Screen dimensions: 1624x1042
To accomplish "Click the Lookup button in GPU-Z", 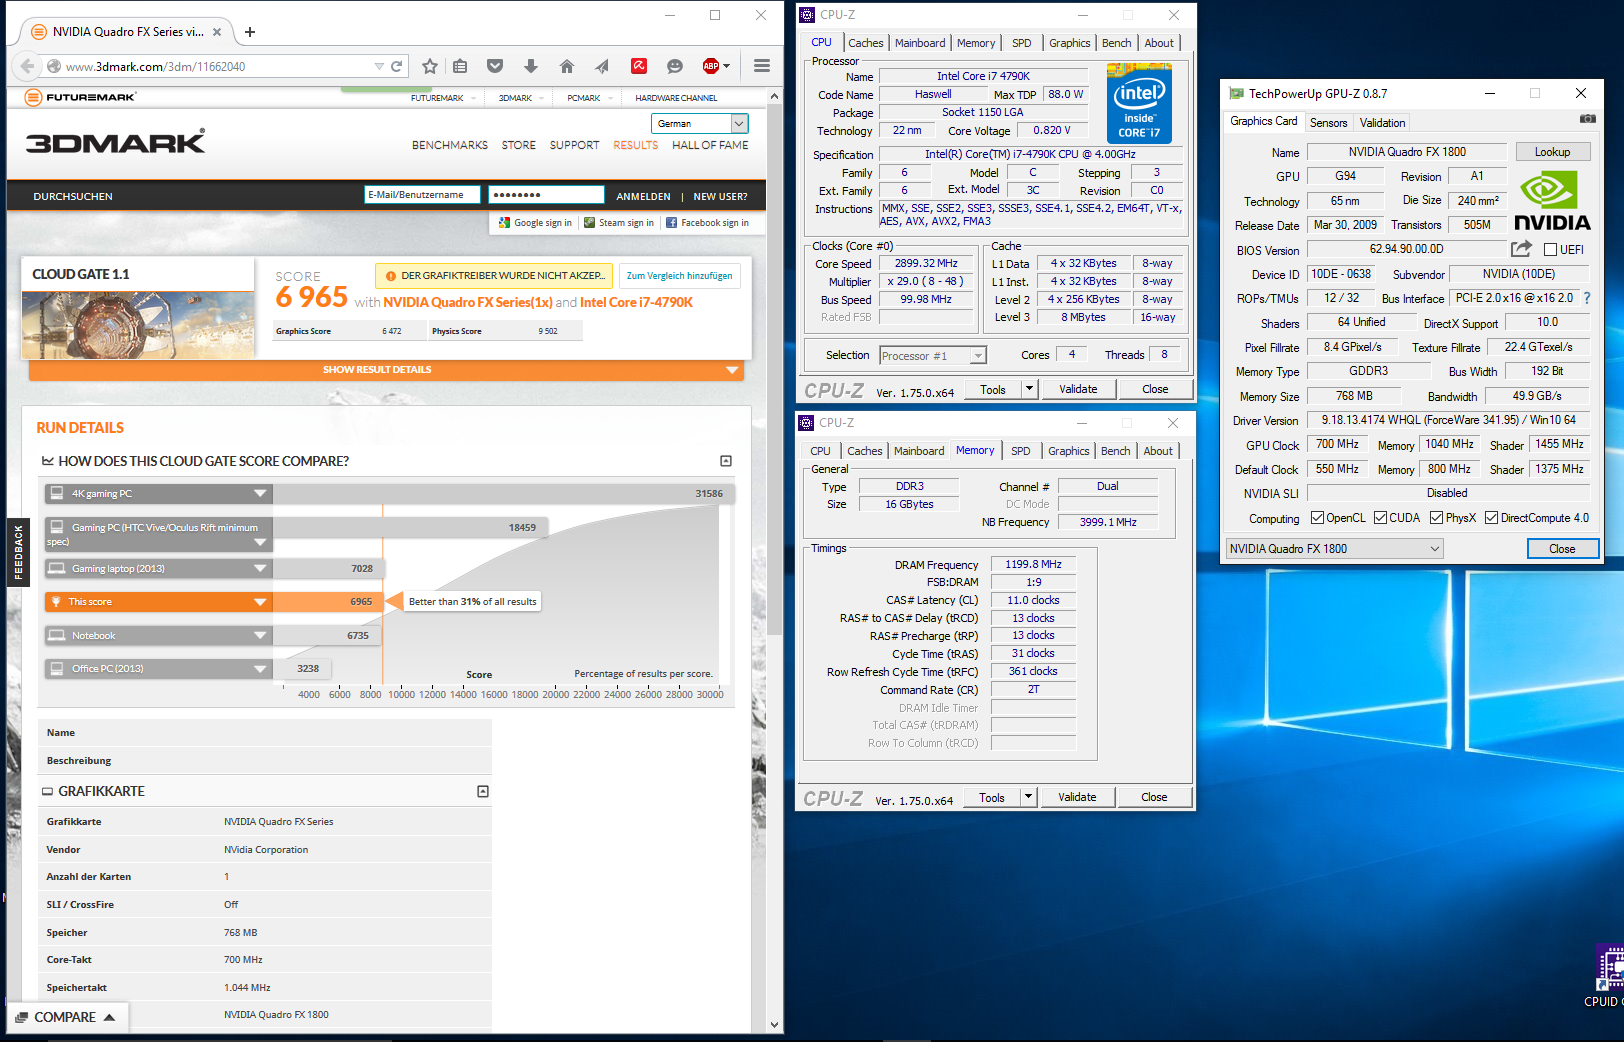I will (x=1552, y=152).
